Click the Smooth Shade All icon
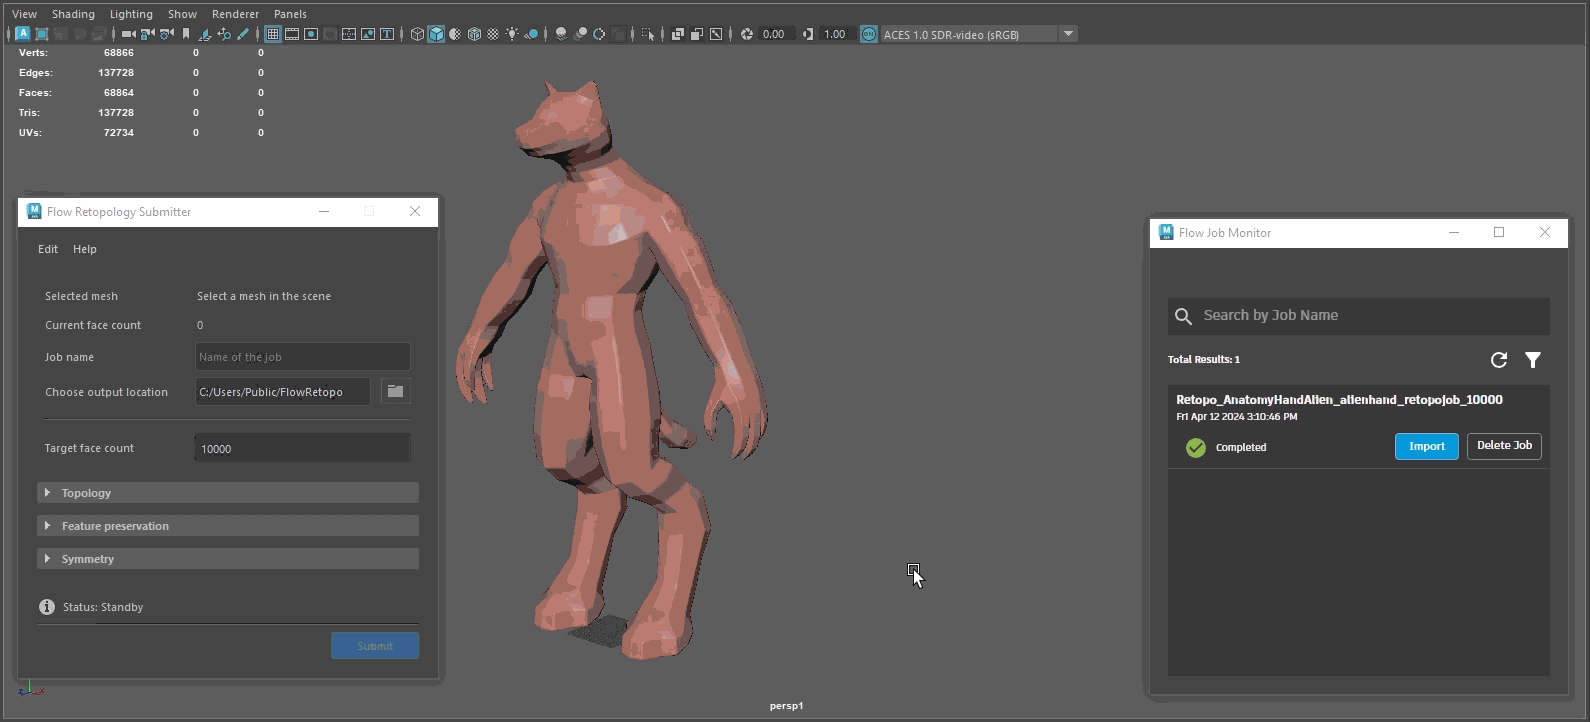The width and height of the screenshot is (1590, 722). [436, 34]
